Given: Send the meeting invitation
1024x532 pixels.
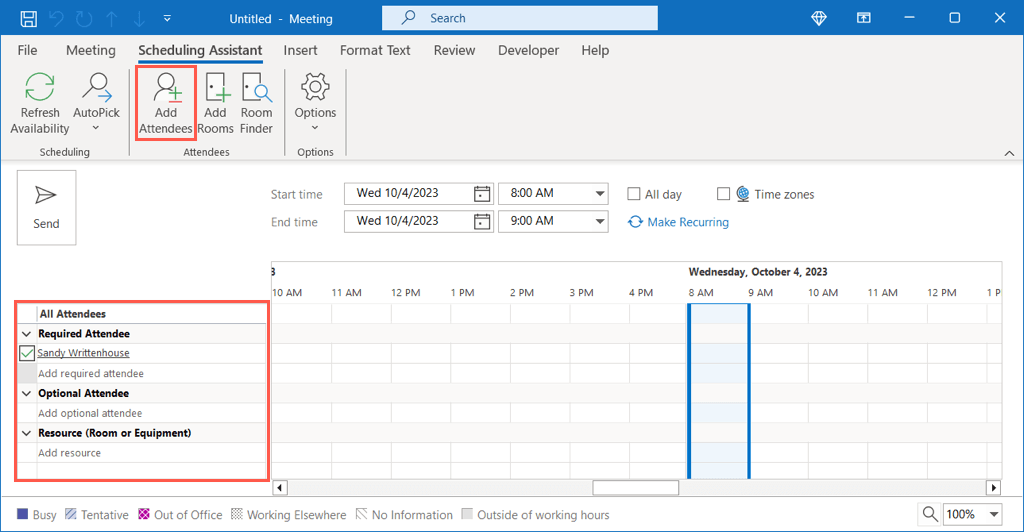Looking at the screenshot, I should point(46,207).
